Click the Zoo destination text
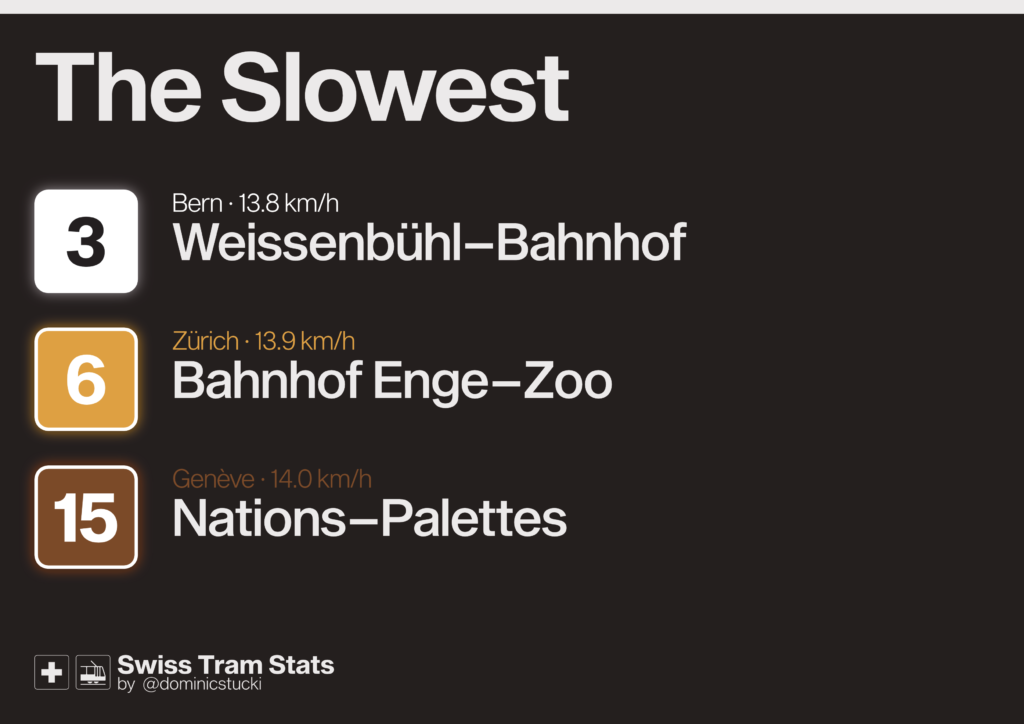Viewport: 1024px width, 724px height. (571, 382)
